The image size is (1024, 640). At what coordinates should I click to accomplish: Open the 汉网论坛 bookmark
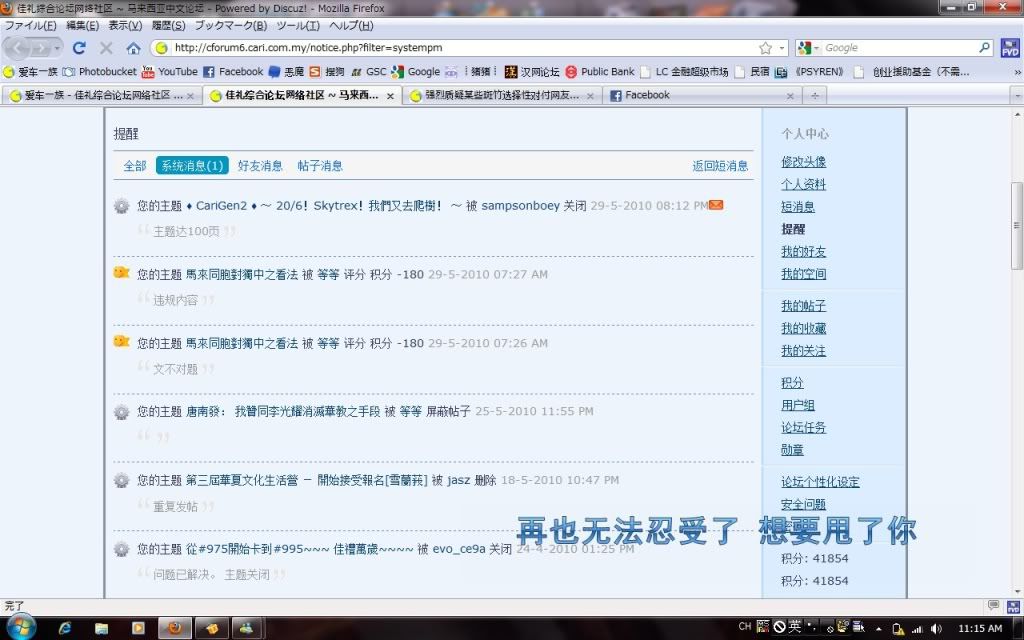[x=532, y=72]
